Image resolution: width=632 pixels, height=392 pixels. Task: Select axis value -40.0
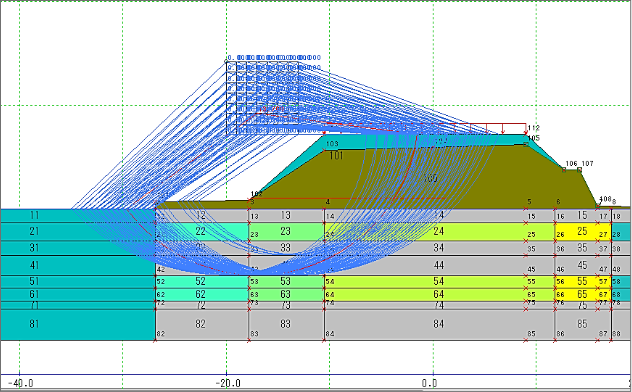coord(21,383)
